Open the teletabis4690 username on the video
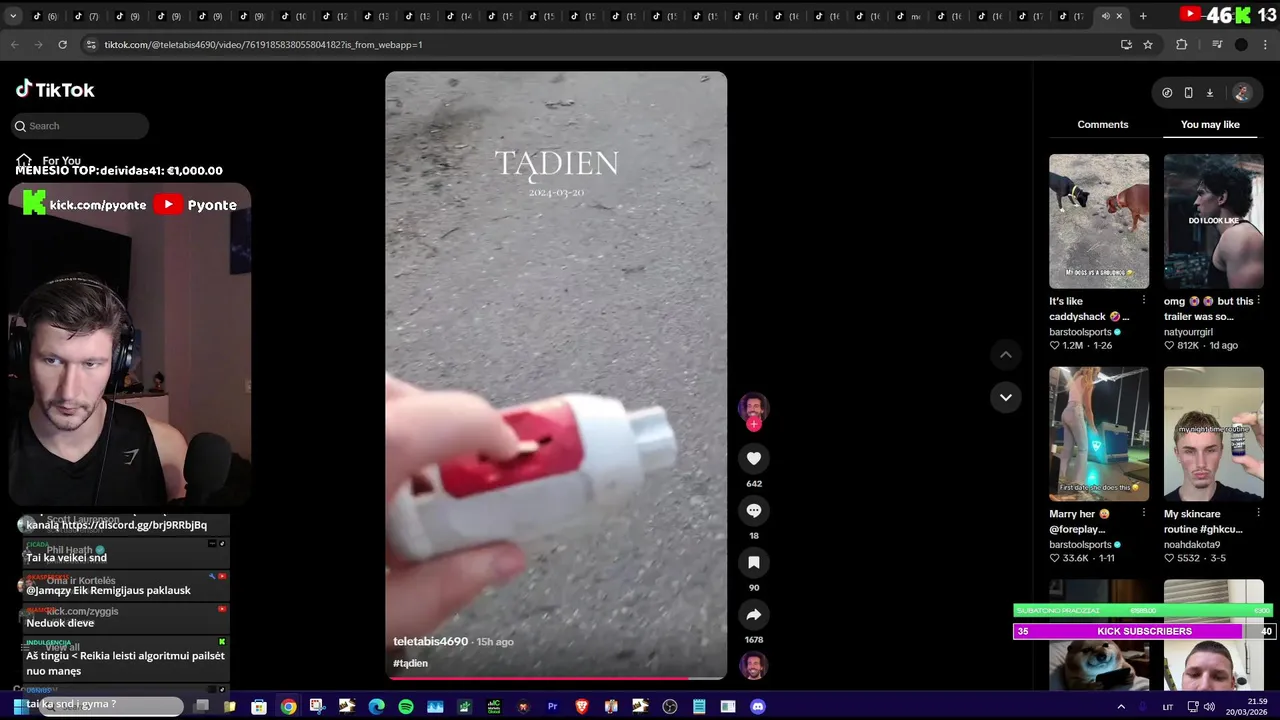This screenshot has width=1280, height=720. [430, 641]
